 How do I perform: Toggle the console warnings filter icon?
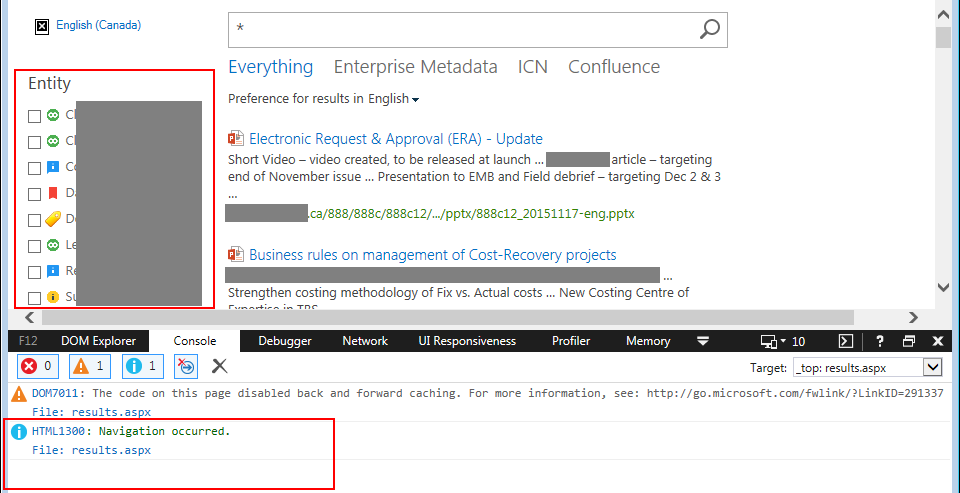90,366
